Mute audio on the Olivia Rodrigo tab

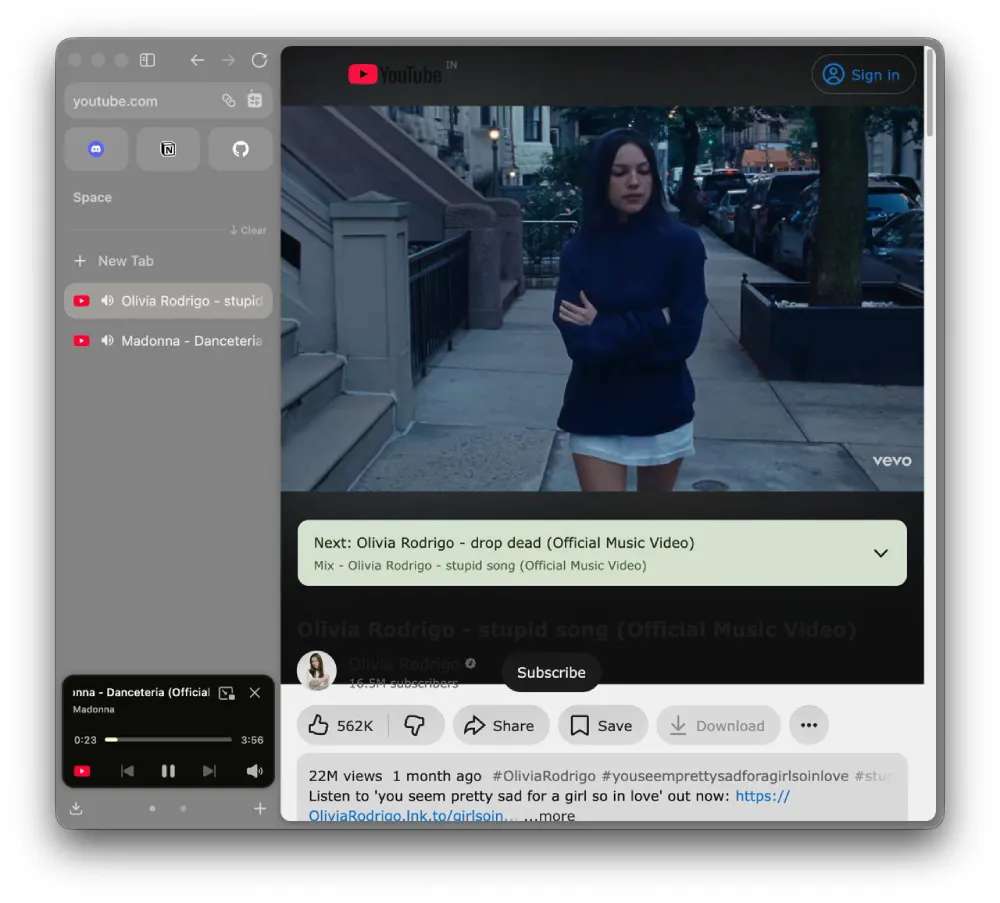[x=107, y=300]
